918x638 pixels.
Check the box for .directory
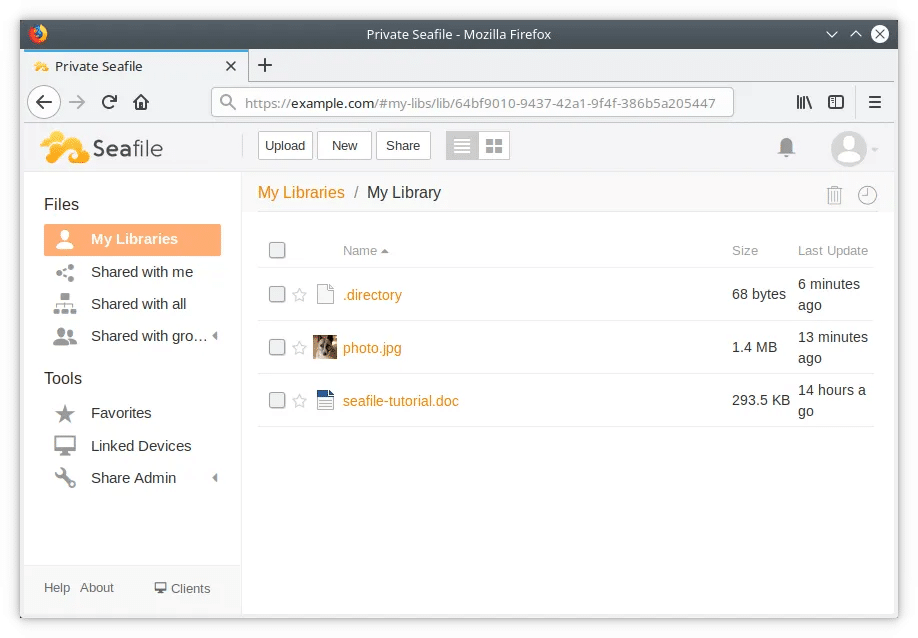277,295
